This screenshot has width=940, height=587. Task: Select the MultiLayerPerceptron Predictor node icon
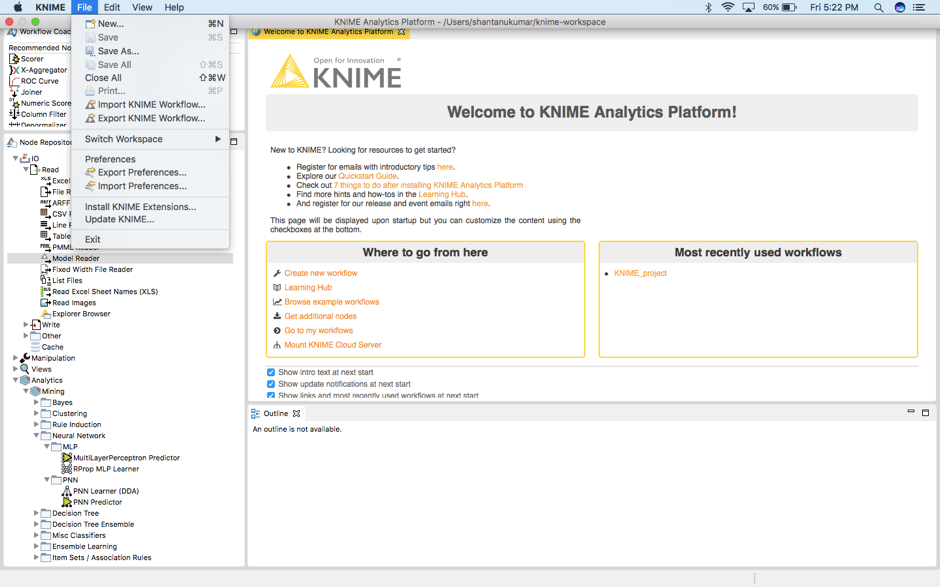pos(66,458)
